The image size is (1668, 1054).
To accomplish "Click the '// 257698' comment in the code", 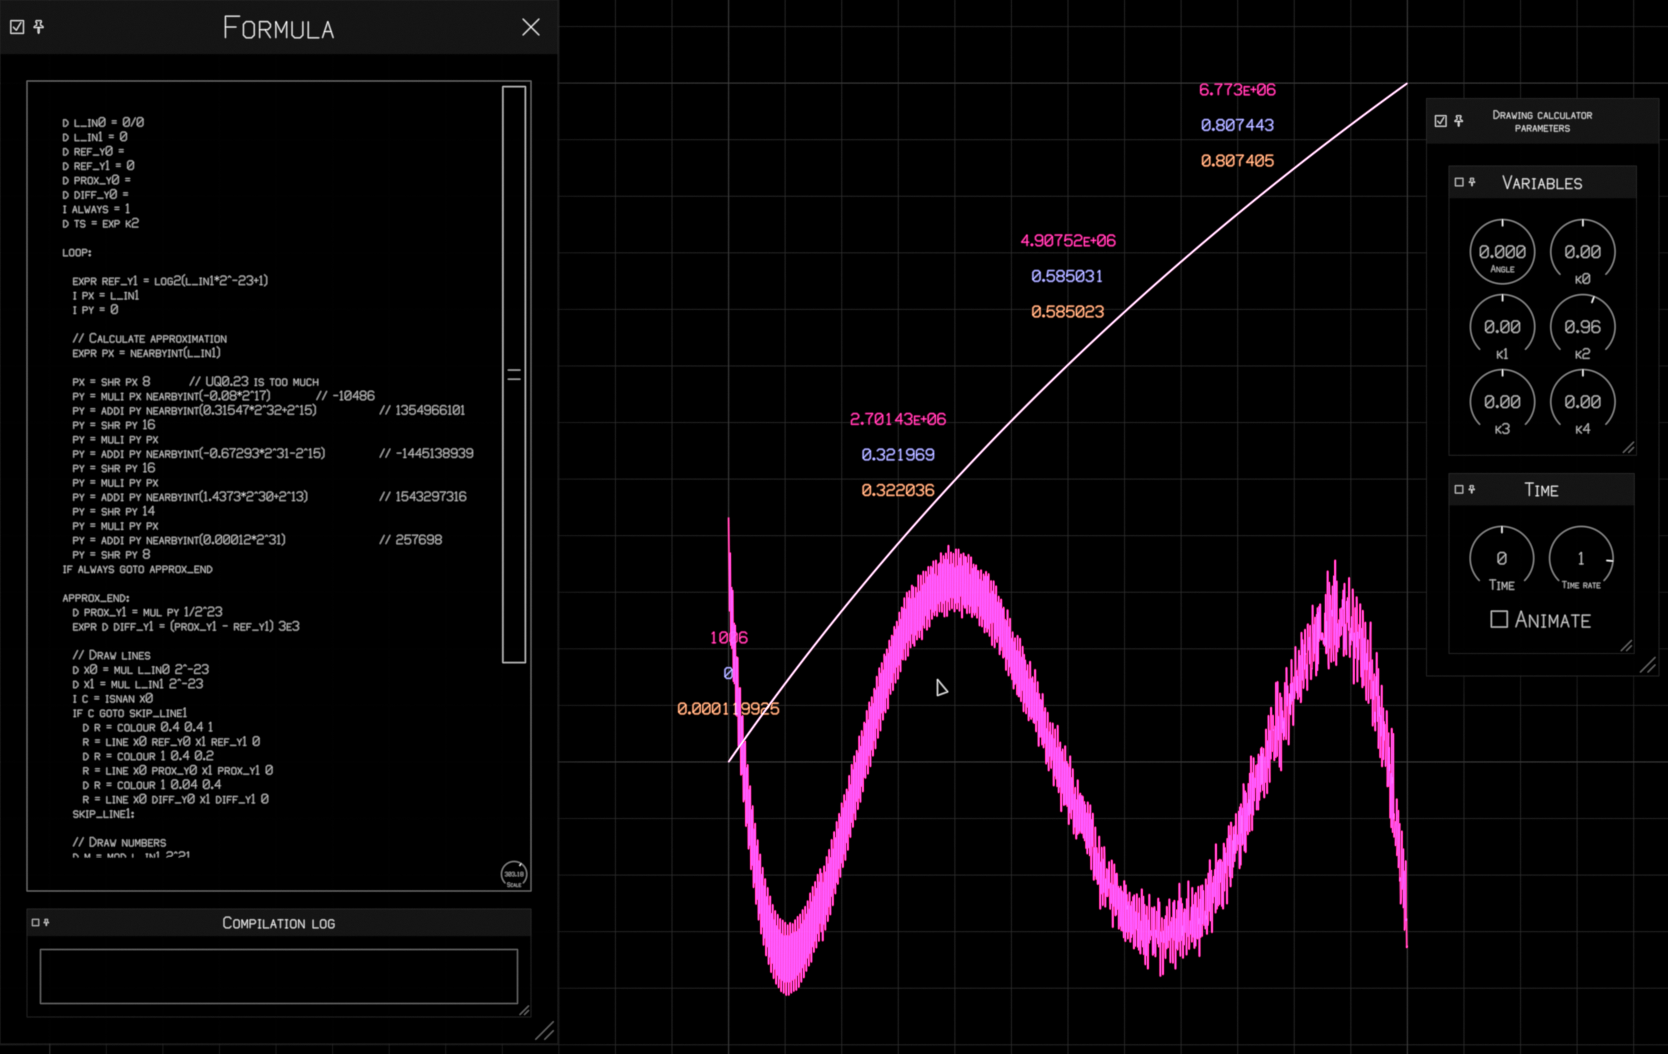I will (x=410, y=540).
